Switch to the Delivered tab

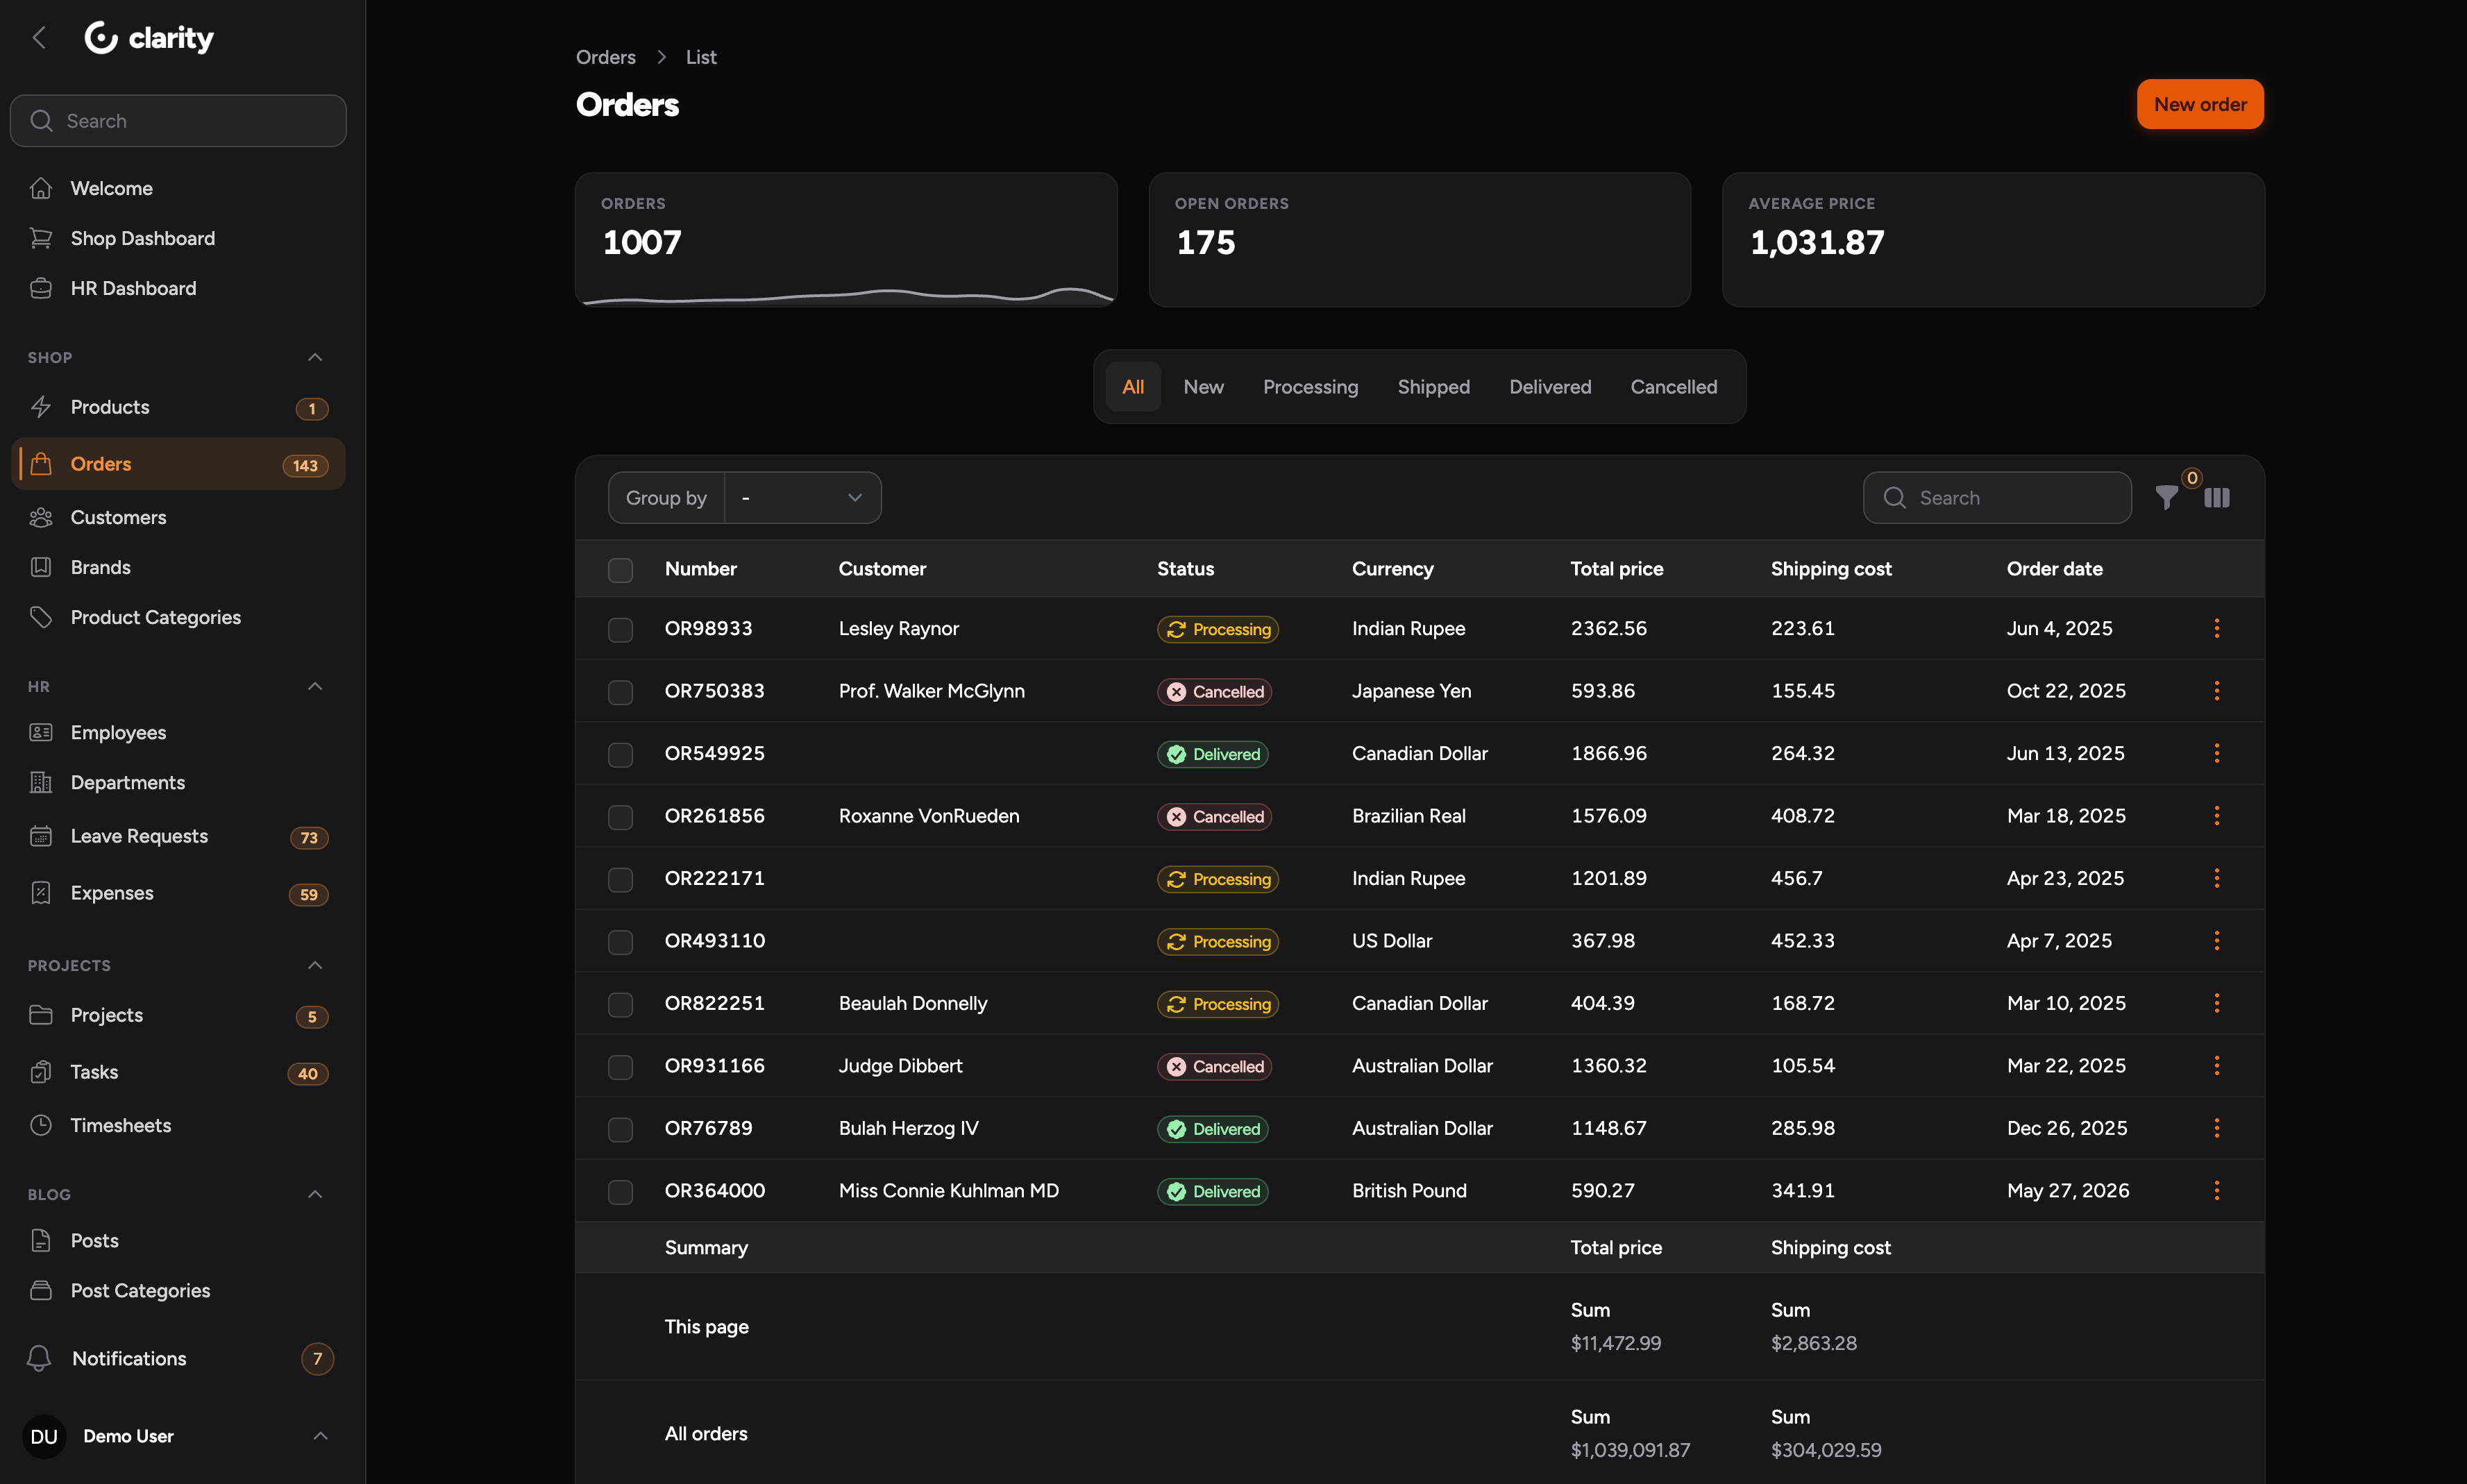click(x=1550, y=387)
